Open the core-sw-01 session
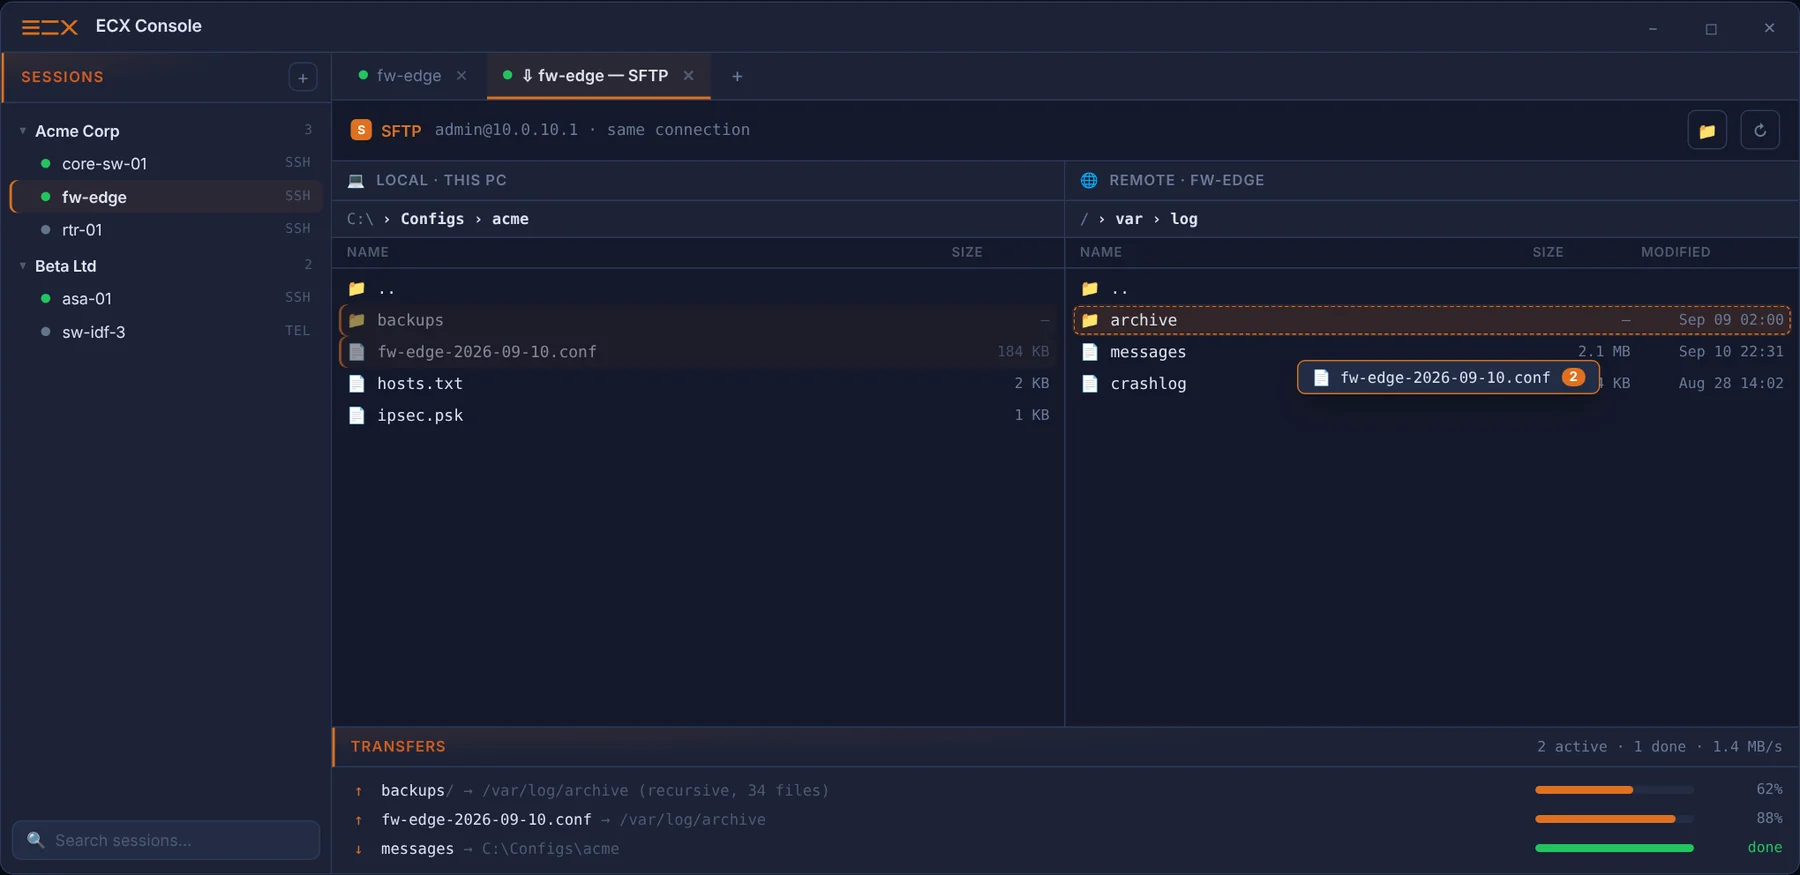 (x=166, y=163)
